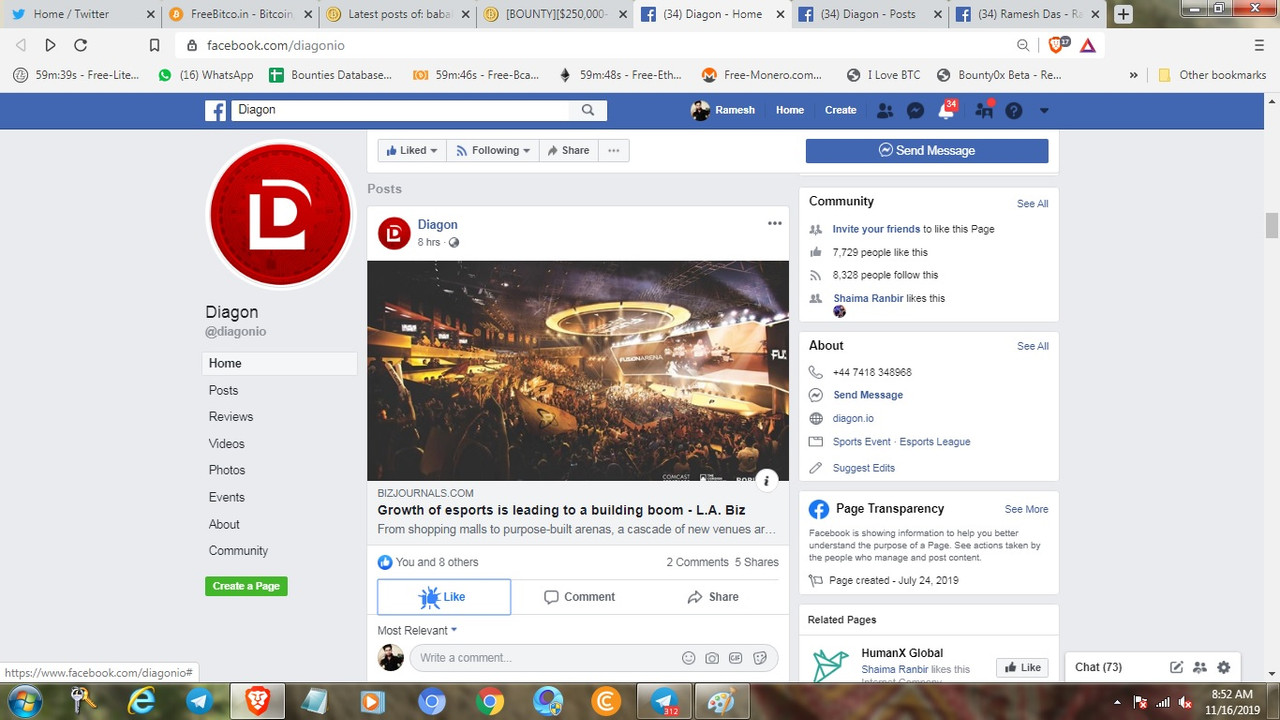Toggle Like on the esports post
Image resolution: width=1280 pixels, height=720 pixels.
click(x=444, y=597)
